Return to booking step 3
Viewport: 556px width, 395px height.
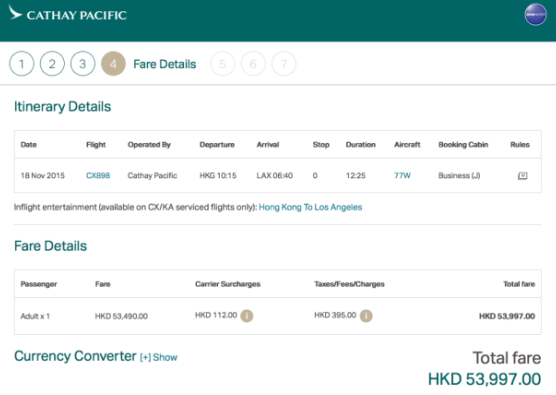coord(83,64)
